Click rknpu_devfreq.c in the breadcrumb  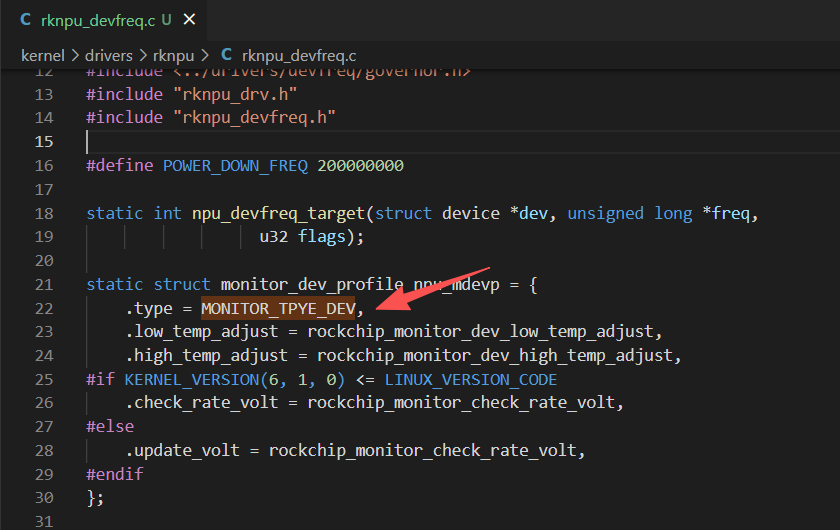point(299,56)
